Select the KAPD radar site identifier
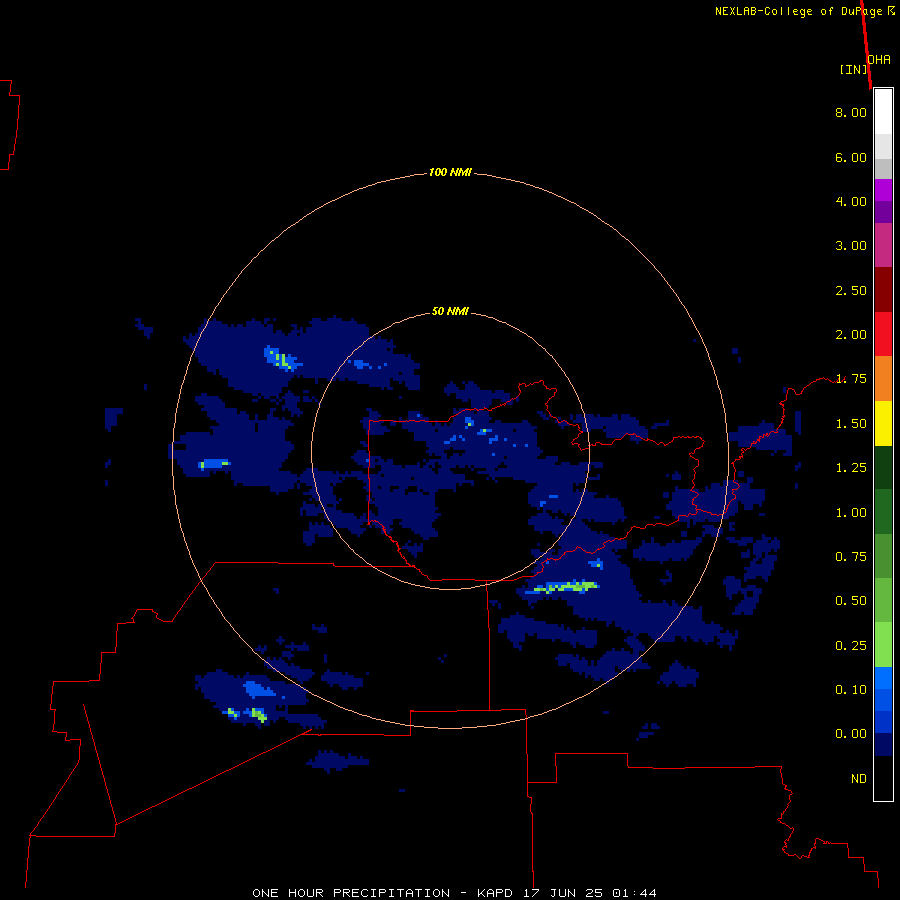The height and width of the screenshot is (900, 900). (495, 893)
